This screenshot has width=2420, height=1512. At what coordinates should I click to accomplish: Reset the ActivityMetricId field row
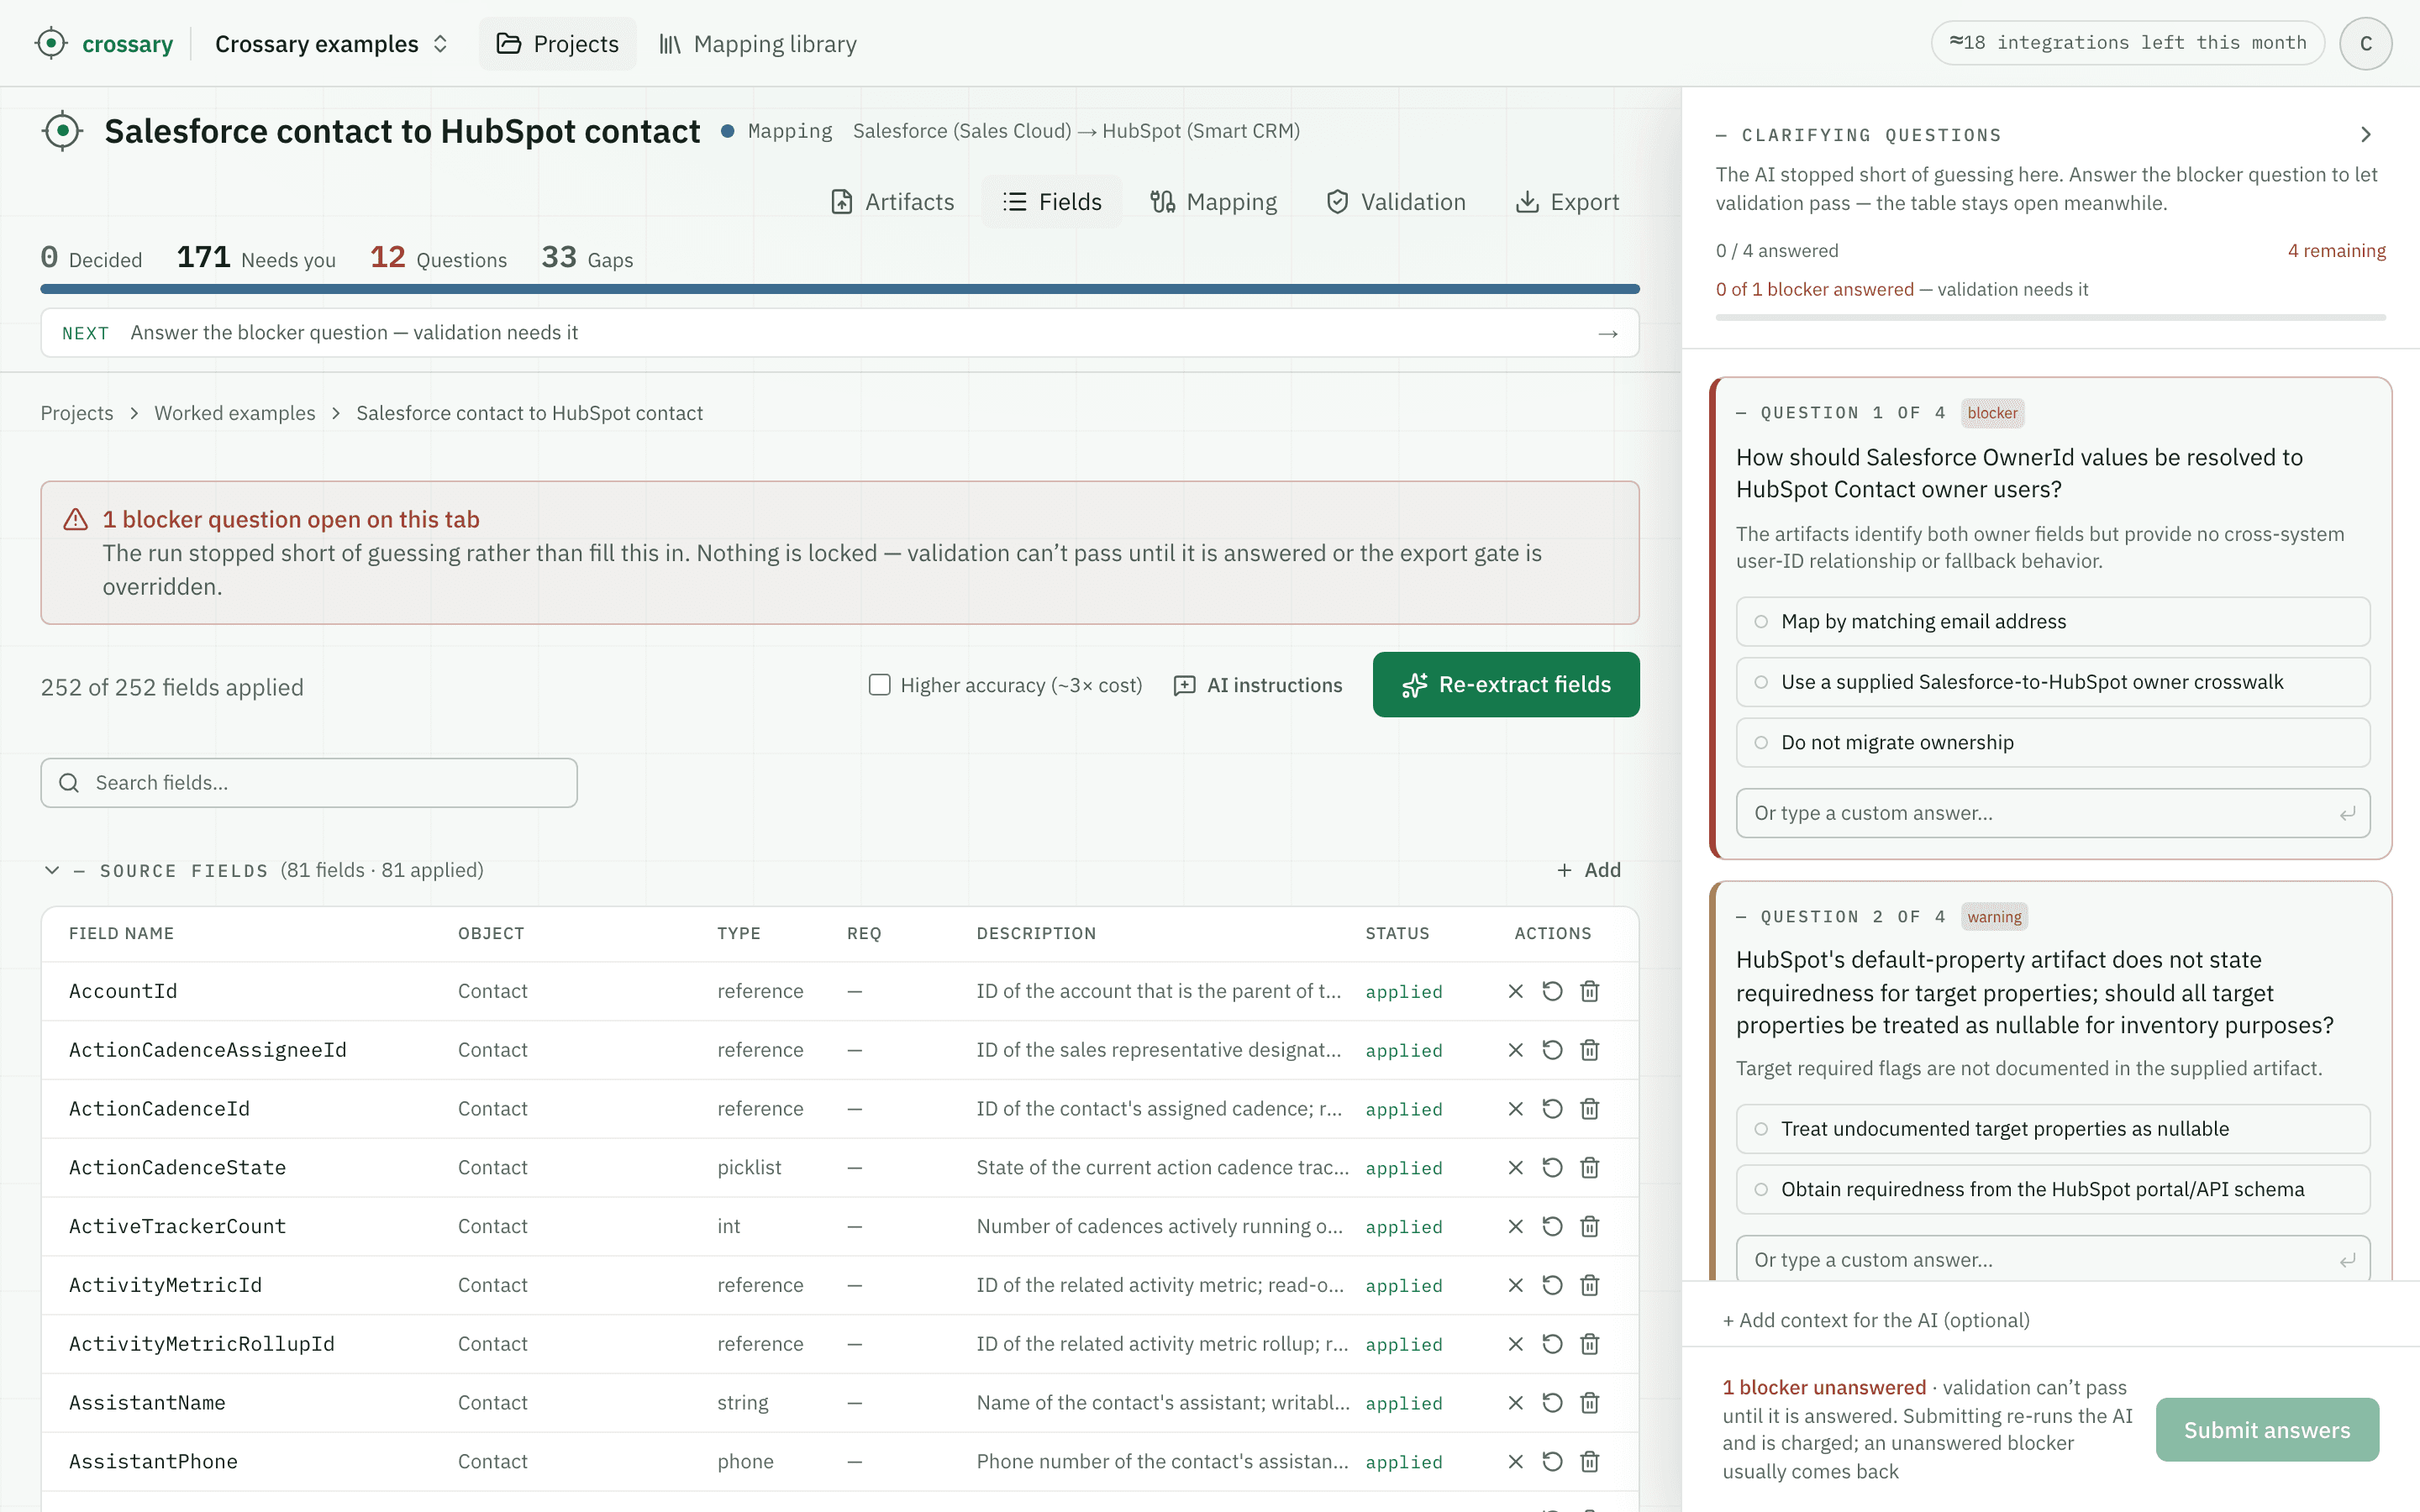tap(1552, 1285)
